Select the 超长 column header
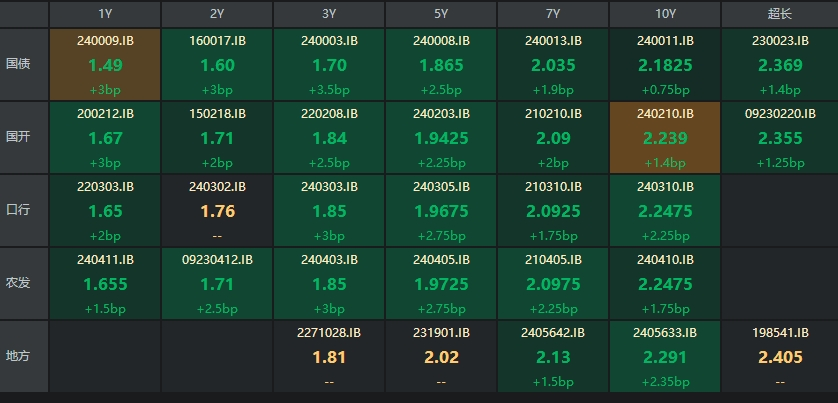The width and height of the screenshot is (838, 403). [x=780, y=14]
